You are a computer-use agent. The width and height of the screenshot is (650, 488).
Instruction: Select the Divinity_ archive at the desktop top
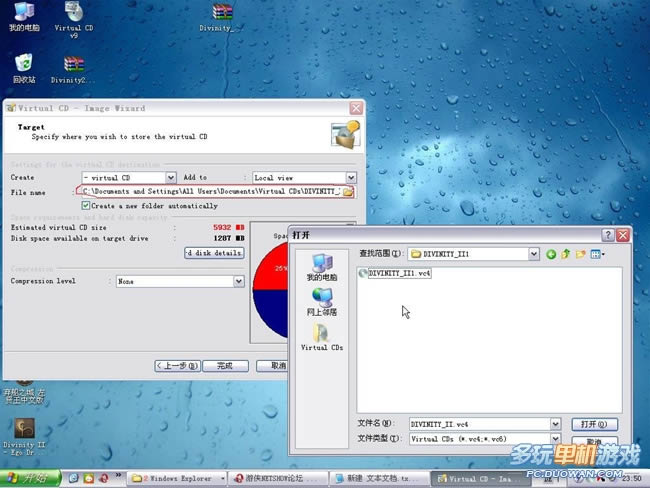(221, 17)
